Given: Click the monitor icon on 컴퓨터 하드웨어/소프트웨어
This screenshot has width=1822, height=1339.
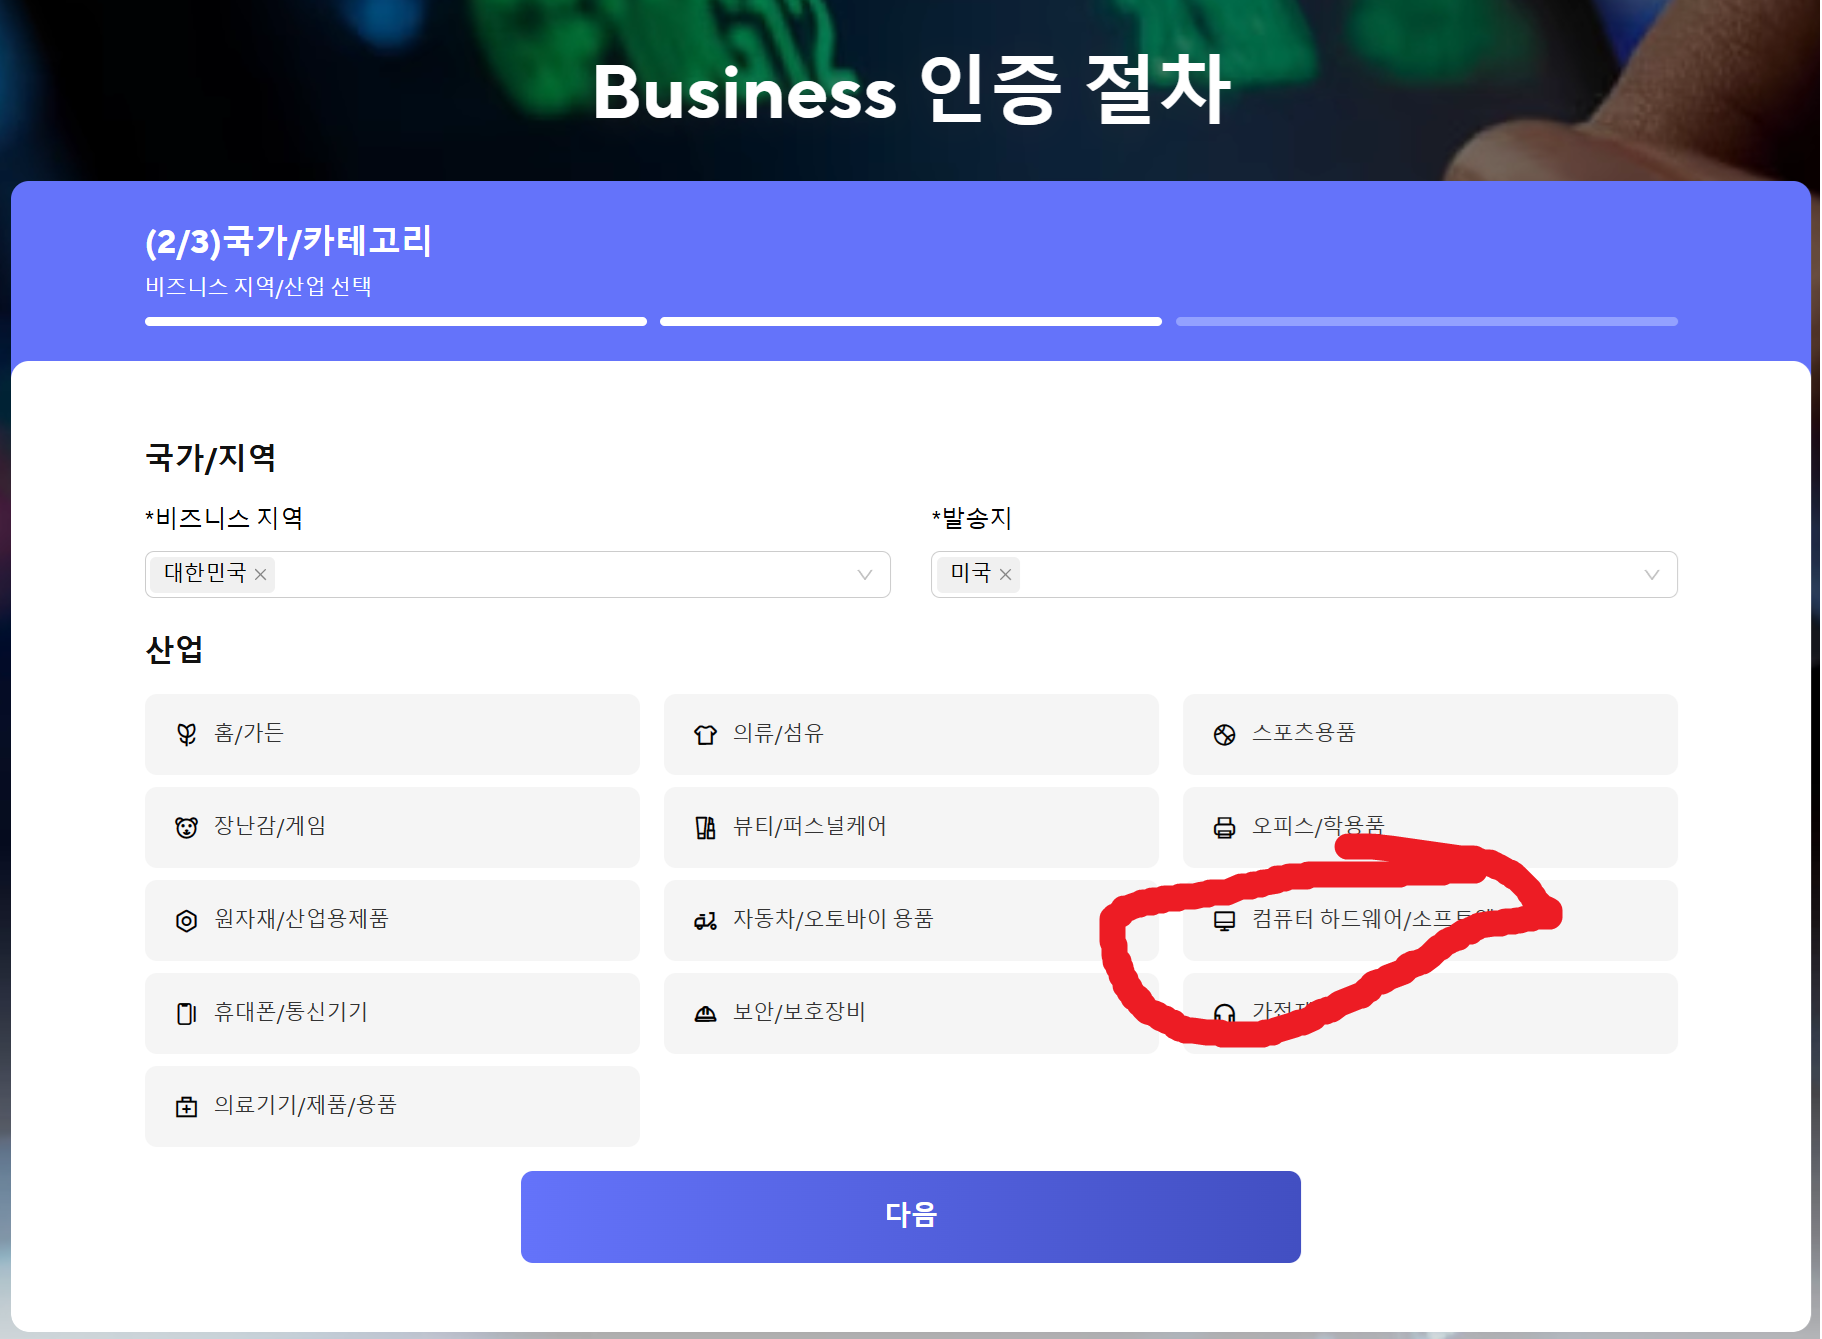Looking at the screenshot, I should tap(1225, 920).
